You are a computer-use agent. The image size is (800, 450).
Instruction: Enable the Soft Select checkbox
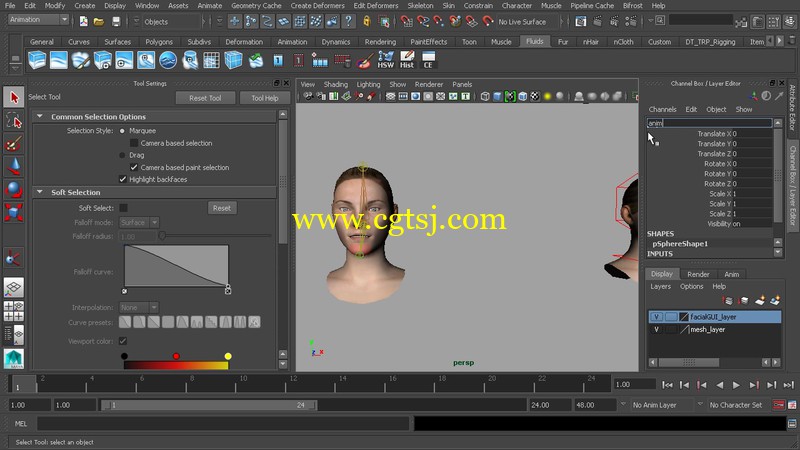click(x=123, y=208)
